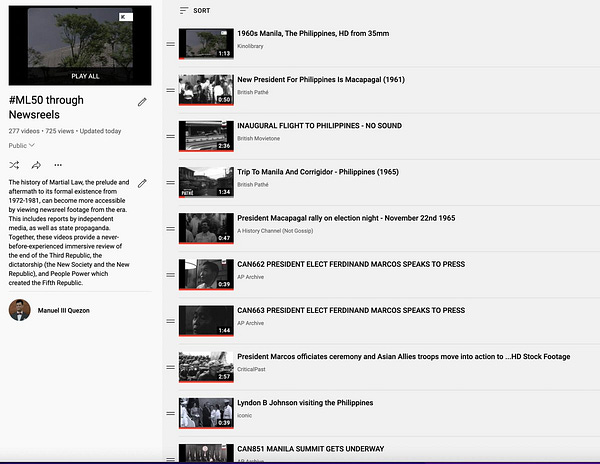Open thumbnail of New President Macapagal video
The height and width of the screenshot is (464, 600).
206,90
